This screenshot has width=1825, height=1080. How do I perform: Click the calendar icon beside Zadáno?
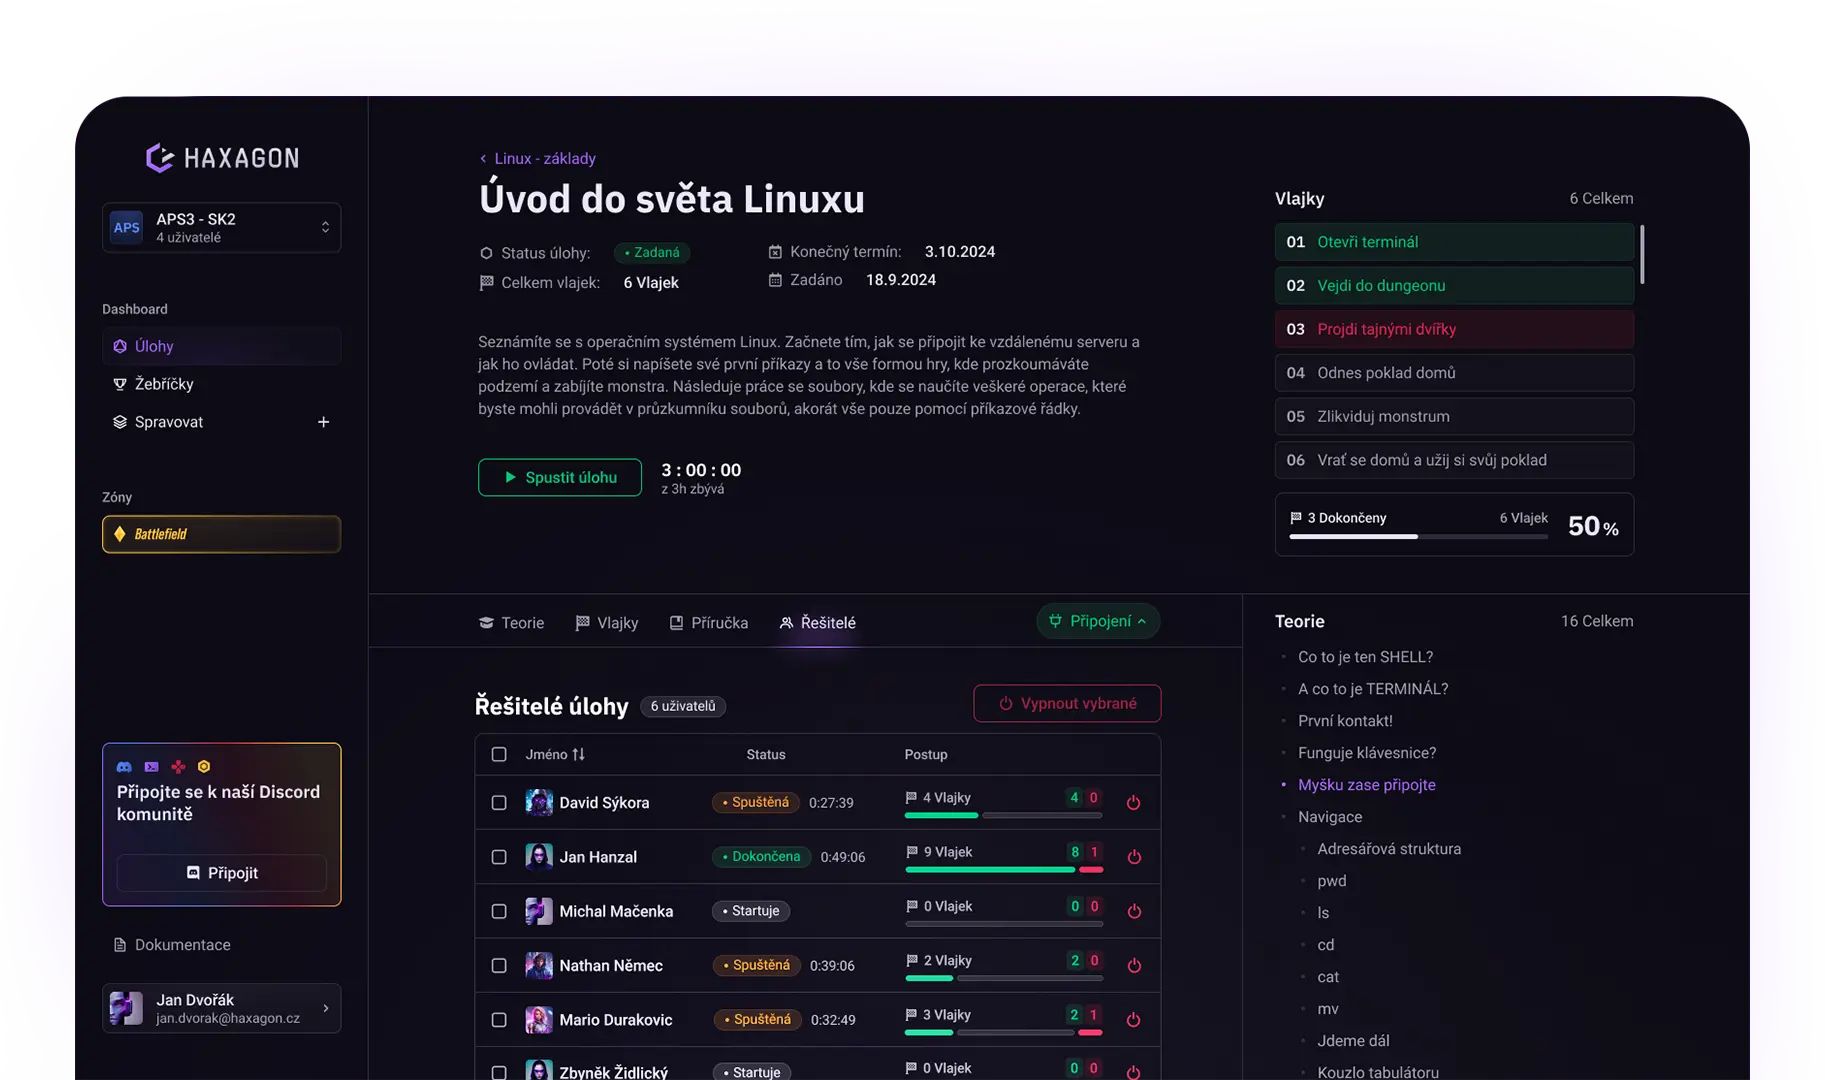click(x=775, y=280)
